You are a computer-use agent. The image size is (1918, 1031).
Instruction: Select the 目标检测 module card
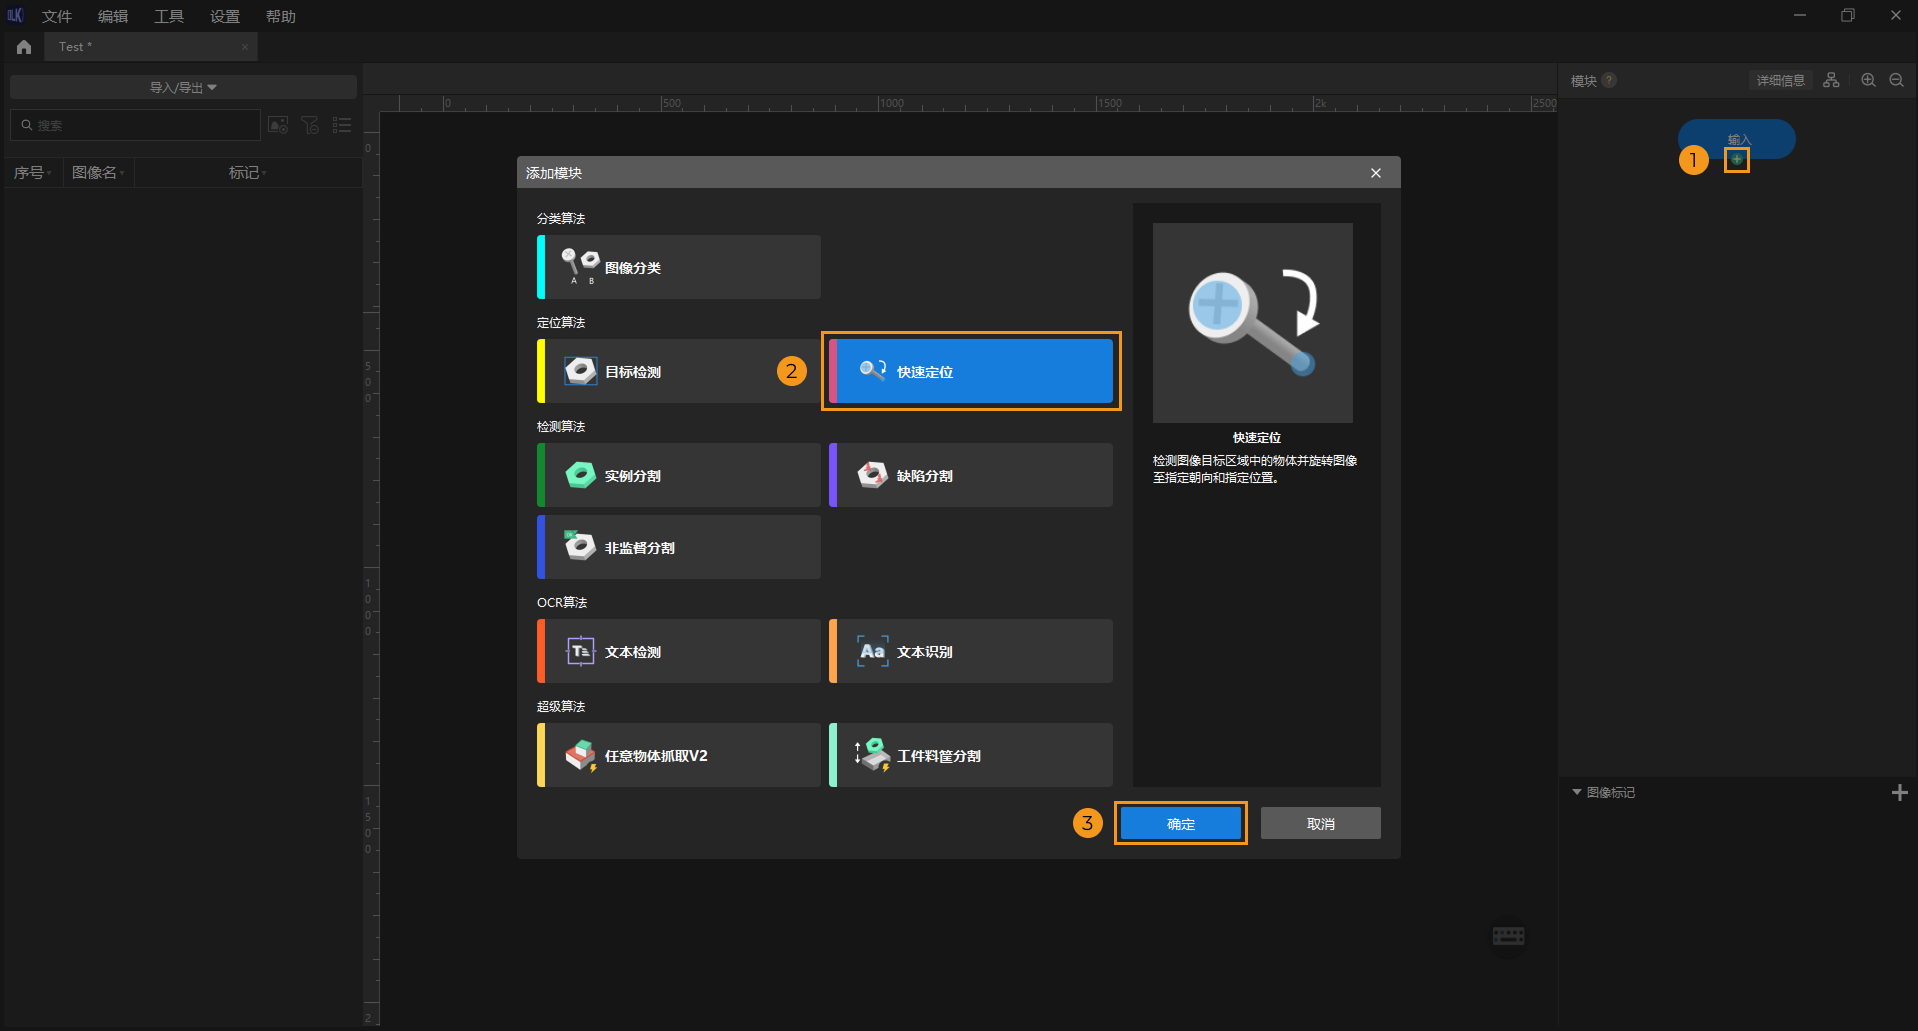tap(679, 371)
